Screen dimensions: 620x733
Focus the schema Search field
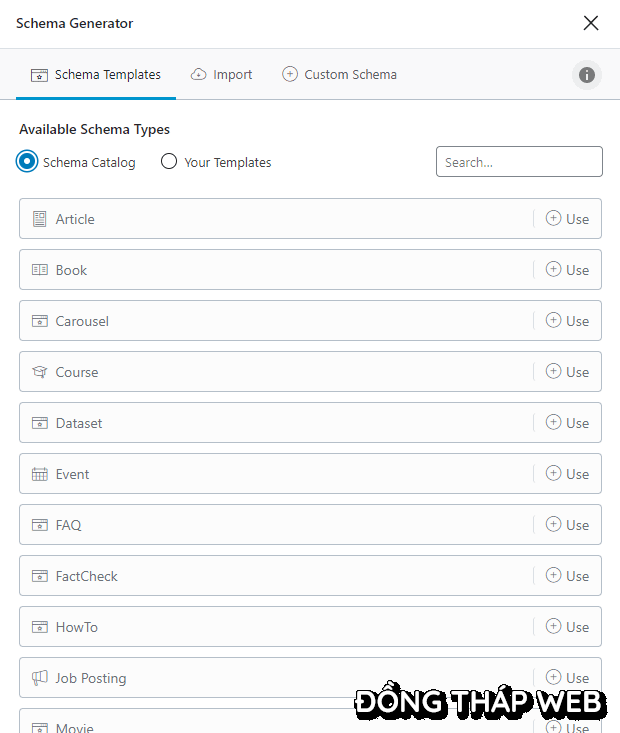[x=519, y=162]
